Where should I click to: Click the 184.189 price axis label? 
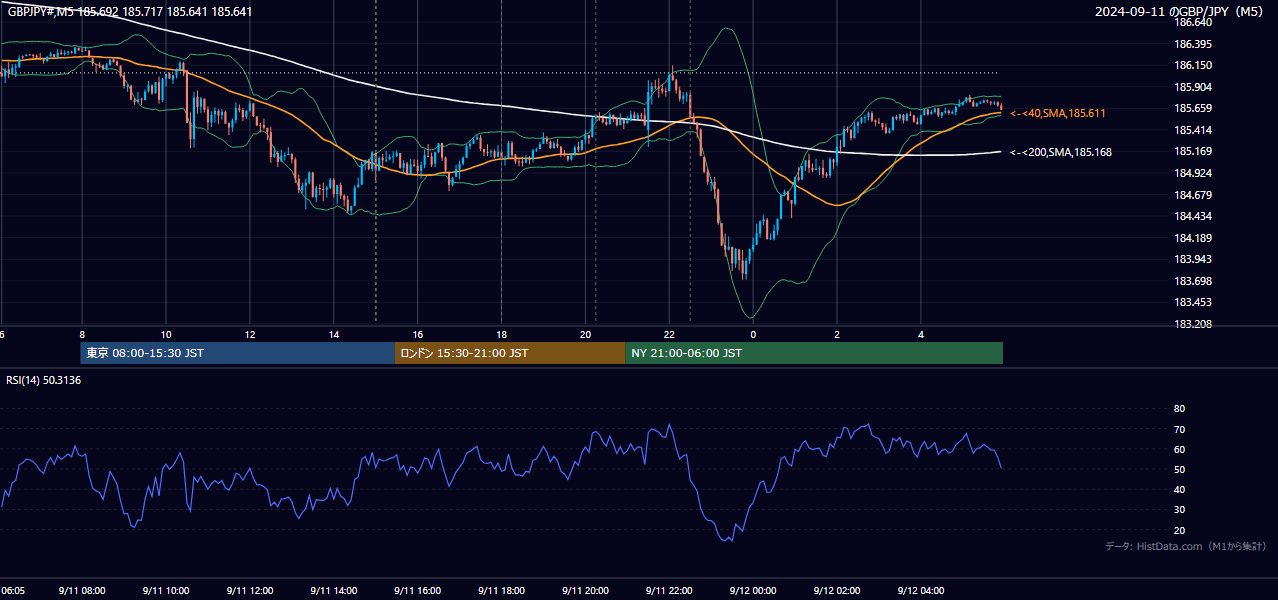point(1193,238)
